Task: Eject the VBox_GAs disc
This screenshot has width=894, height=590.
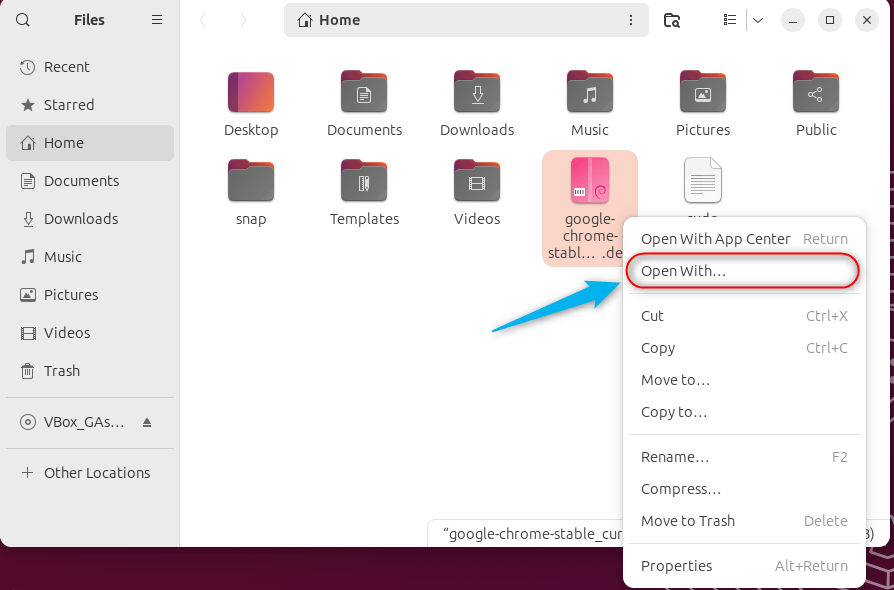Action: [147, 422]
